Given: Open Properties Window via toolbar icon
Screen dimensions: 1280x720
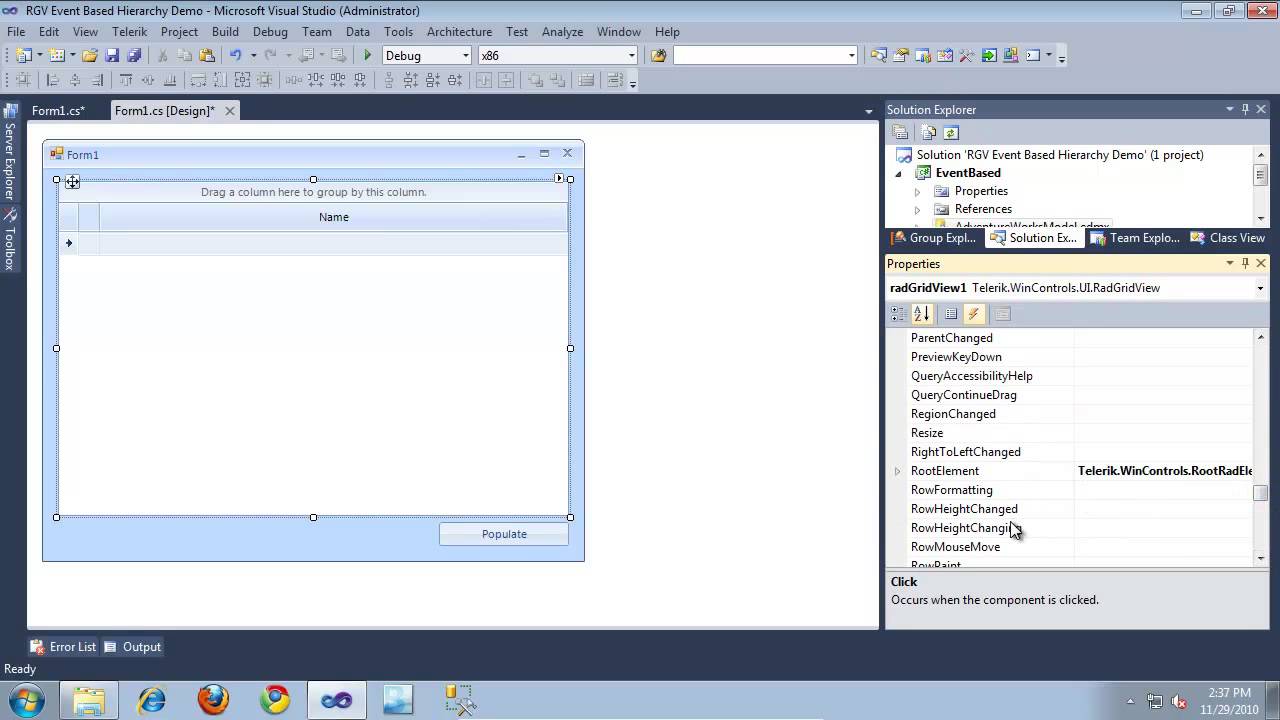Looking at the screenshot, I should (901, 56).
